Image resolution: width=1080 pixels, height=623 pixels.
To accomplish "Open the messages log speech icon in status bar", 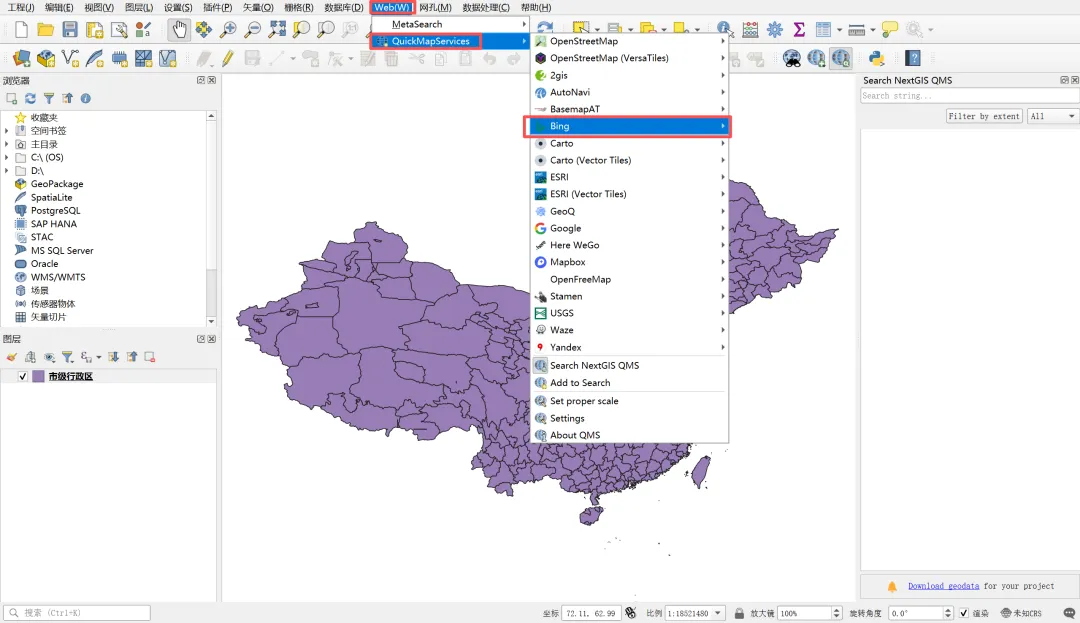I will (x=1068, y=613).
